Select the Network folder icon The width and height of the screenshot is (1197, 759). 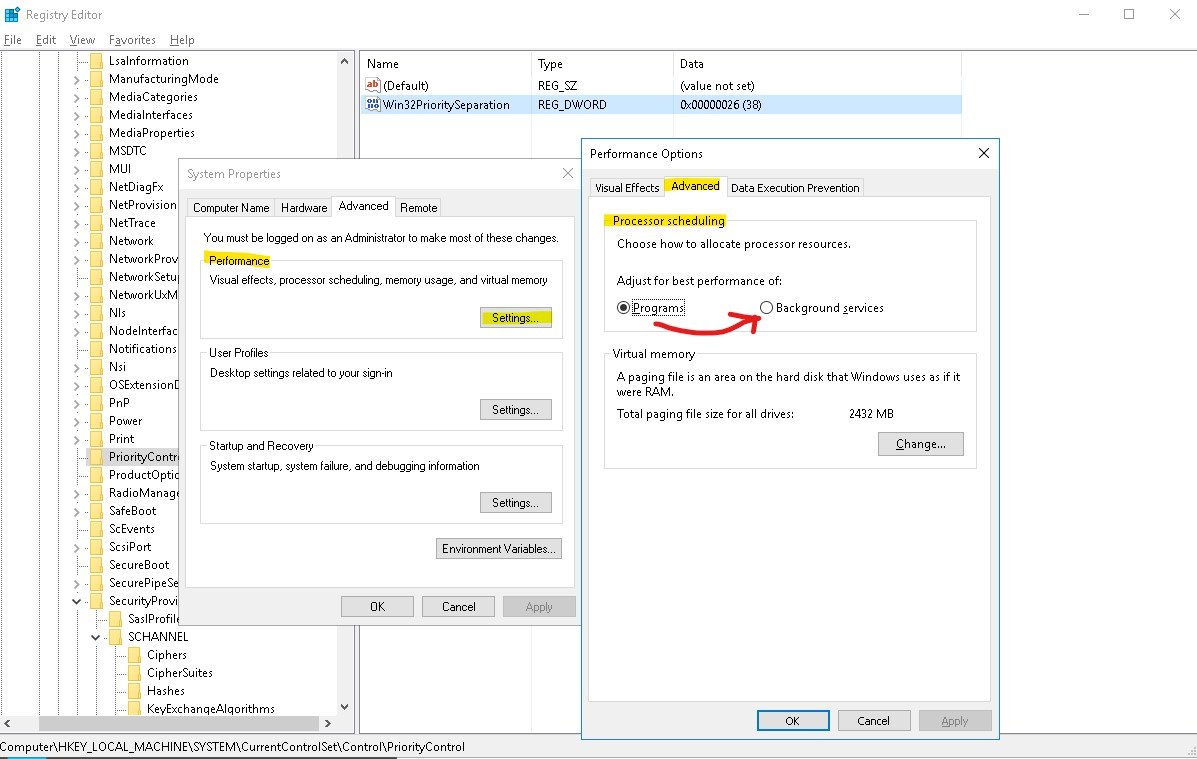click(x=96, y=241)
